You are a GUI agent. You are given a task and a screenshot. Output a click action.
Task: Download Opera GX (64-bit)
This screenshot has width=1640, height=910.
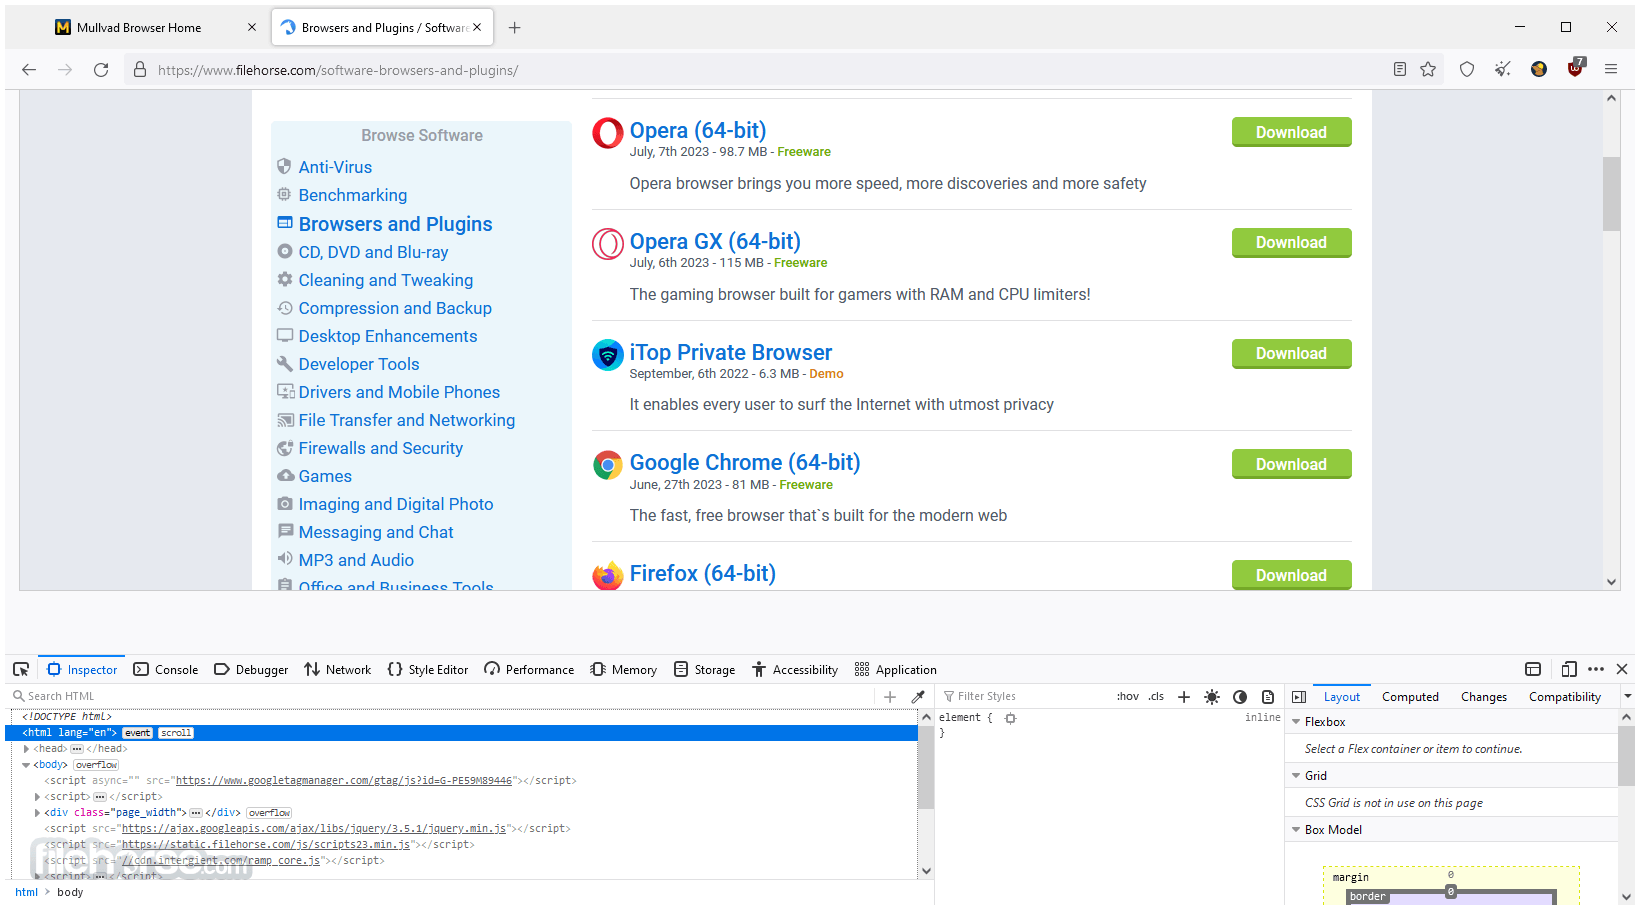[1291, 243]
